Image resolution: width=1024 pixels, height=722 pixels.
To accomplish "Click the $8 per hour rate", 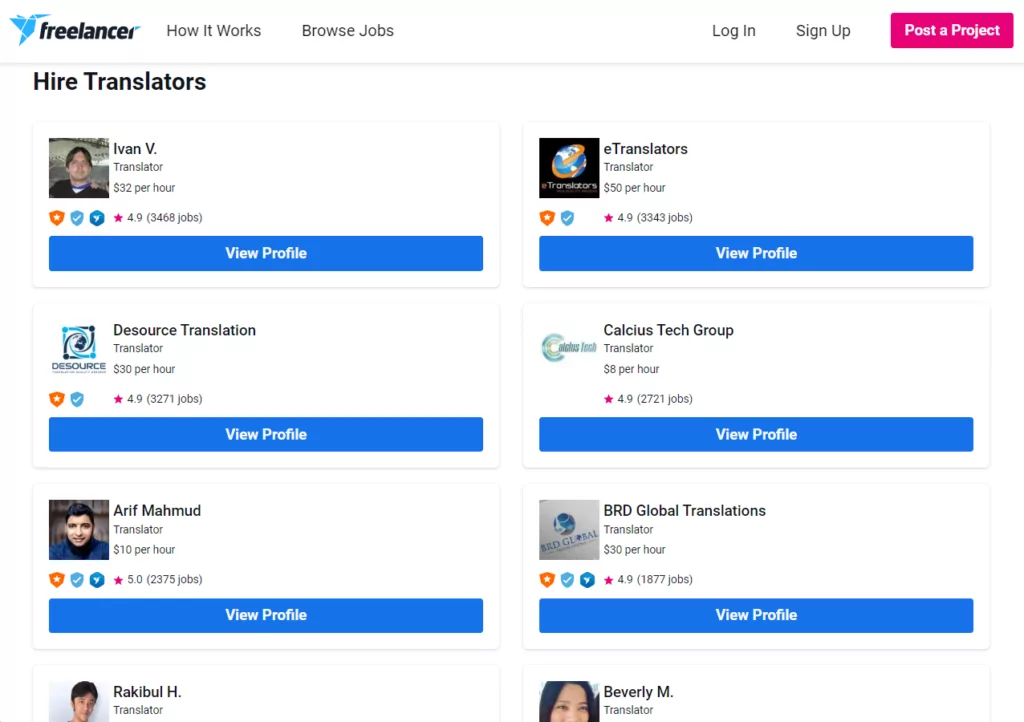I will coord(631,369).
